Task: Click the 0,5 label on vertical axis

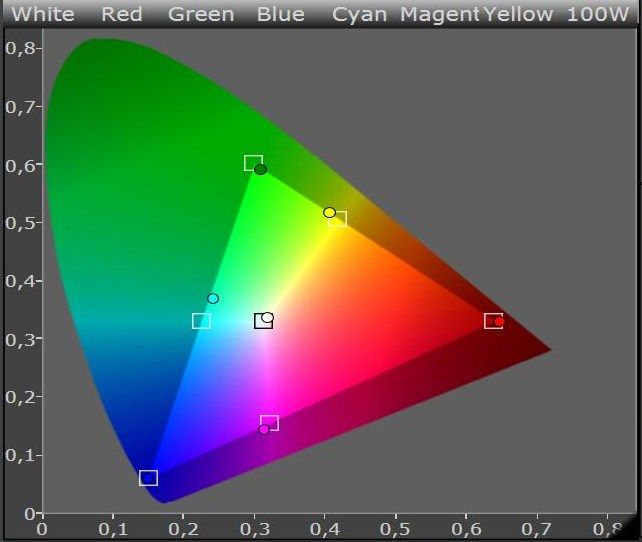Action: (x=19, y=223)
